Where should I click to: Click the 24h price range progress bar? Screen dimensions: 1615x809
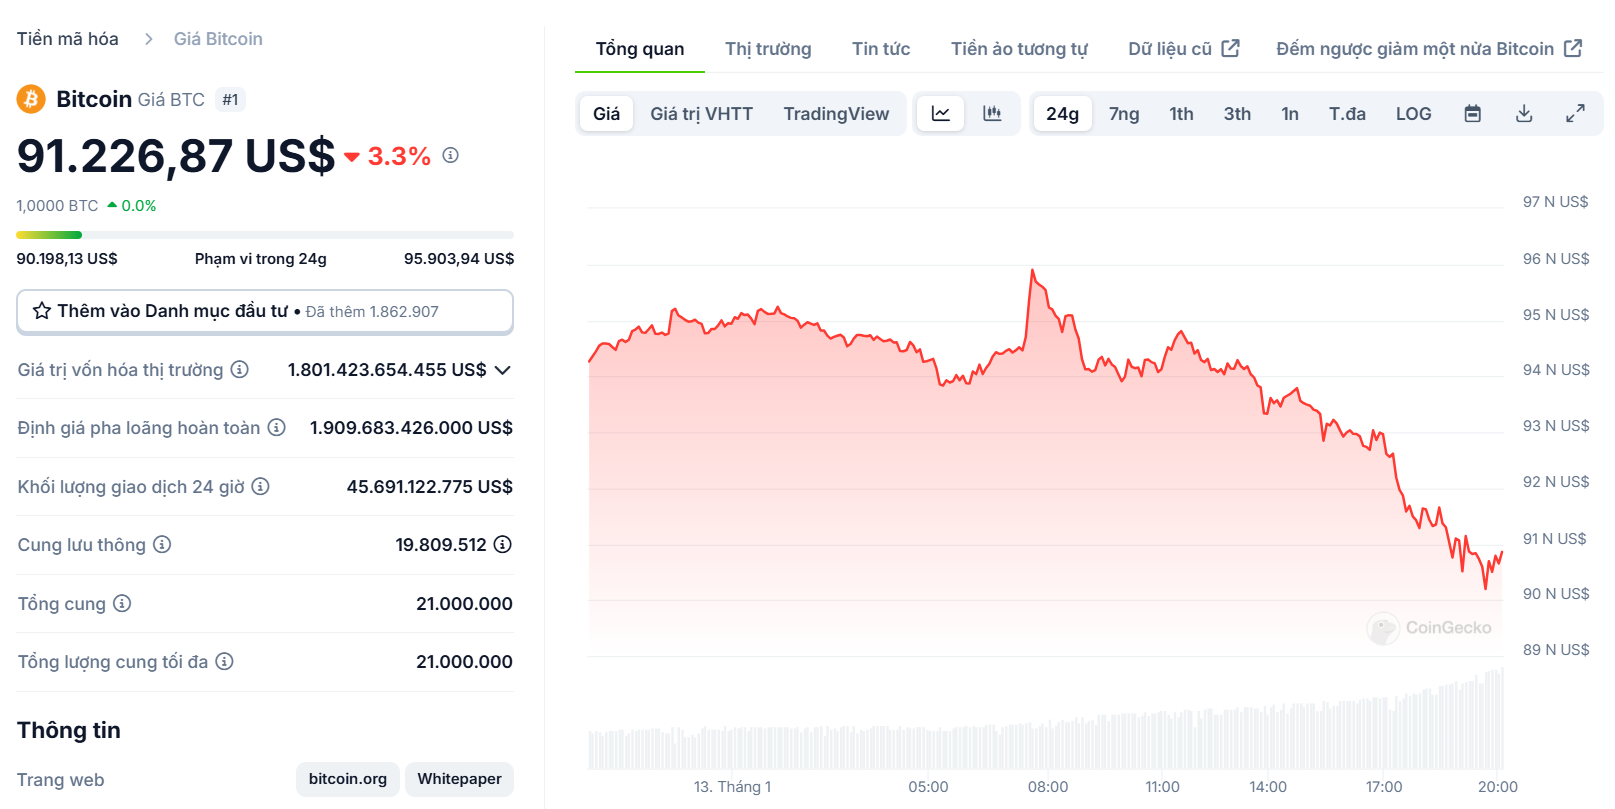[265, 235]
